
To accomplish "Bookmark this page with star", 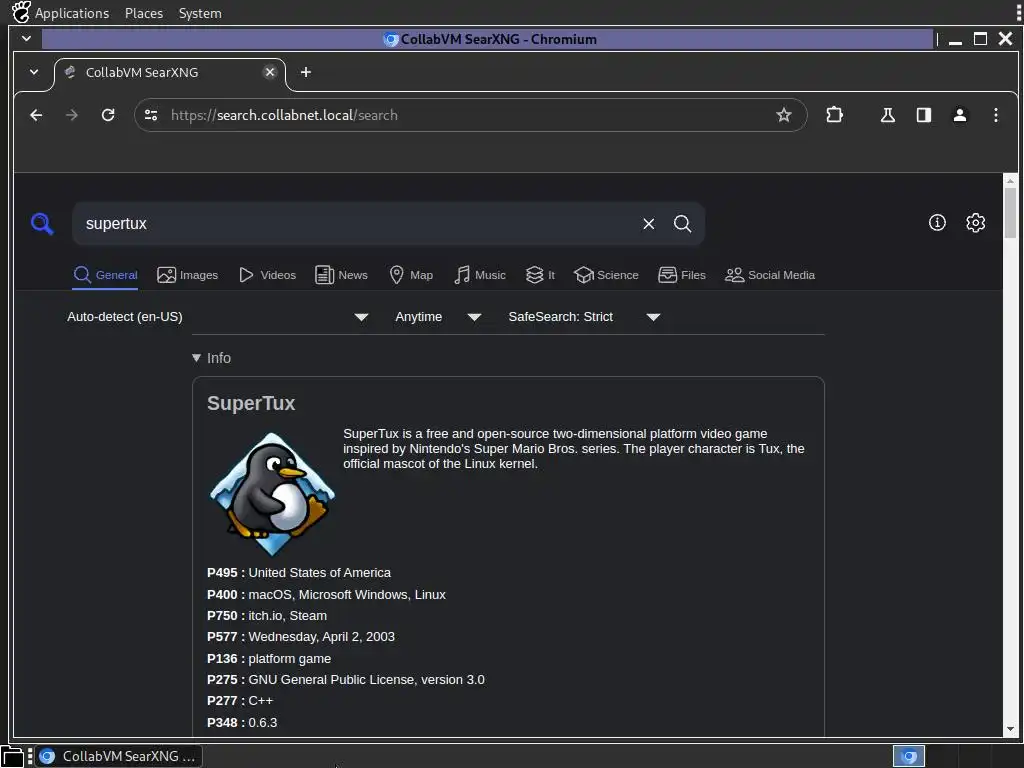I will click(784, 115).
